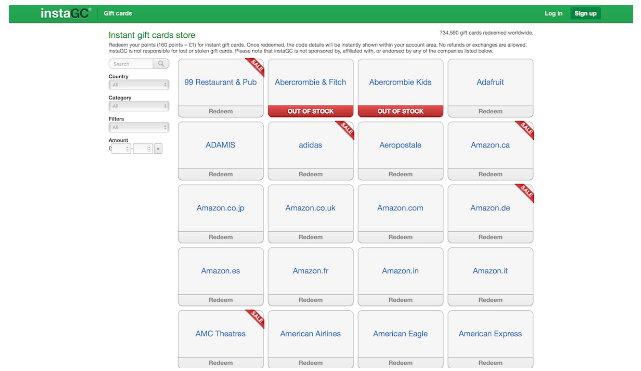Open Amazon.in gift card
641x371 pixels.
401,271
